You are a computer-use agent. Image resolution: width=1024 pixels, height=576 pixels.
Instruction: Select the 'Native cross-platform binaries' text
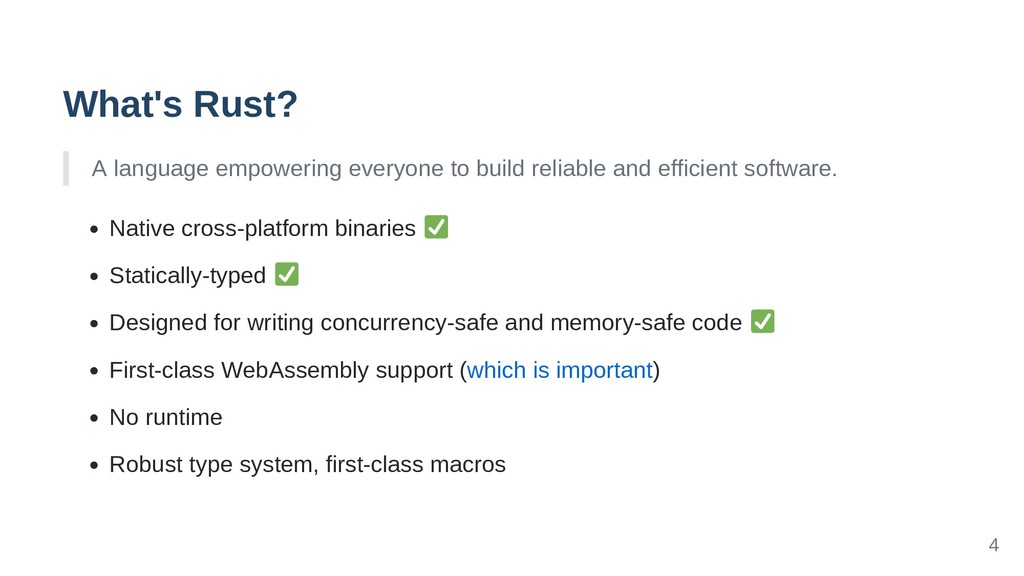tap(263, 229)
